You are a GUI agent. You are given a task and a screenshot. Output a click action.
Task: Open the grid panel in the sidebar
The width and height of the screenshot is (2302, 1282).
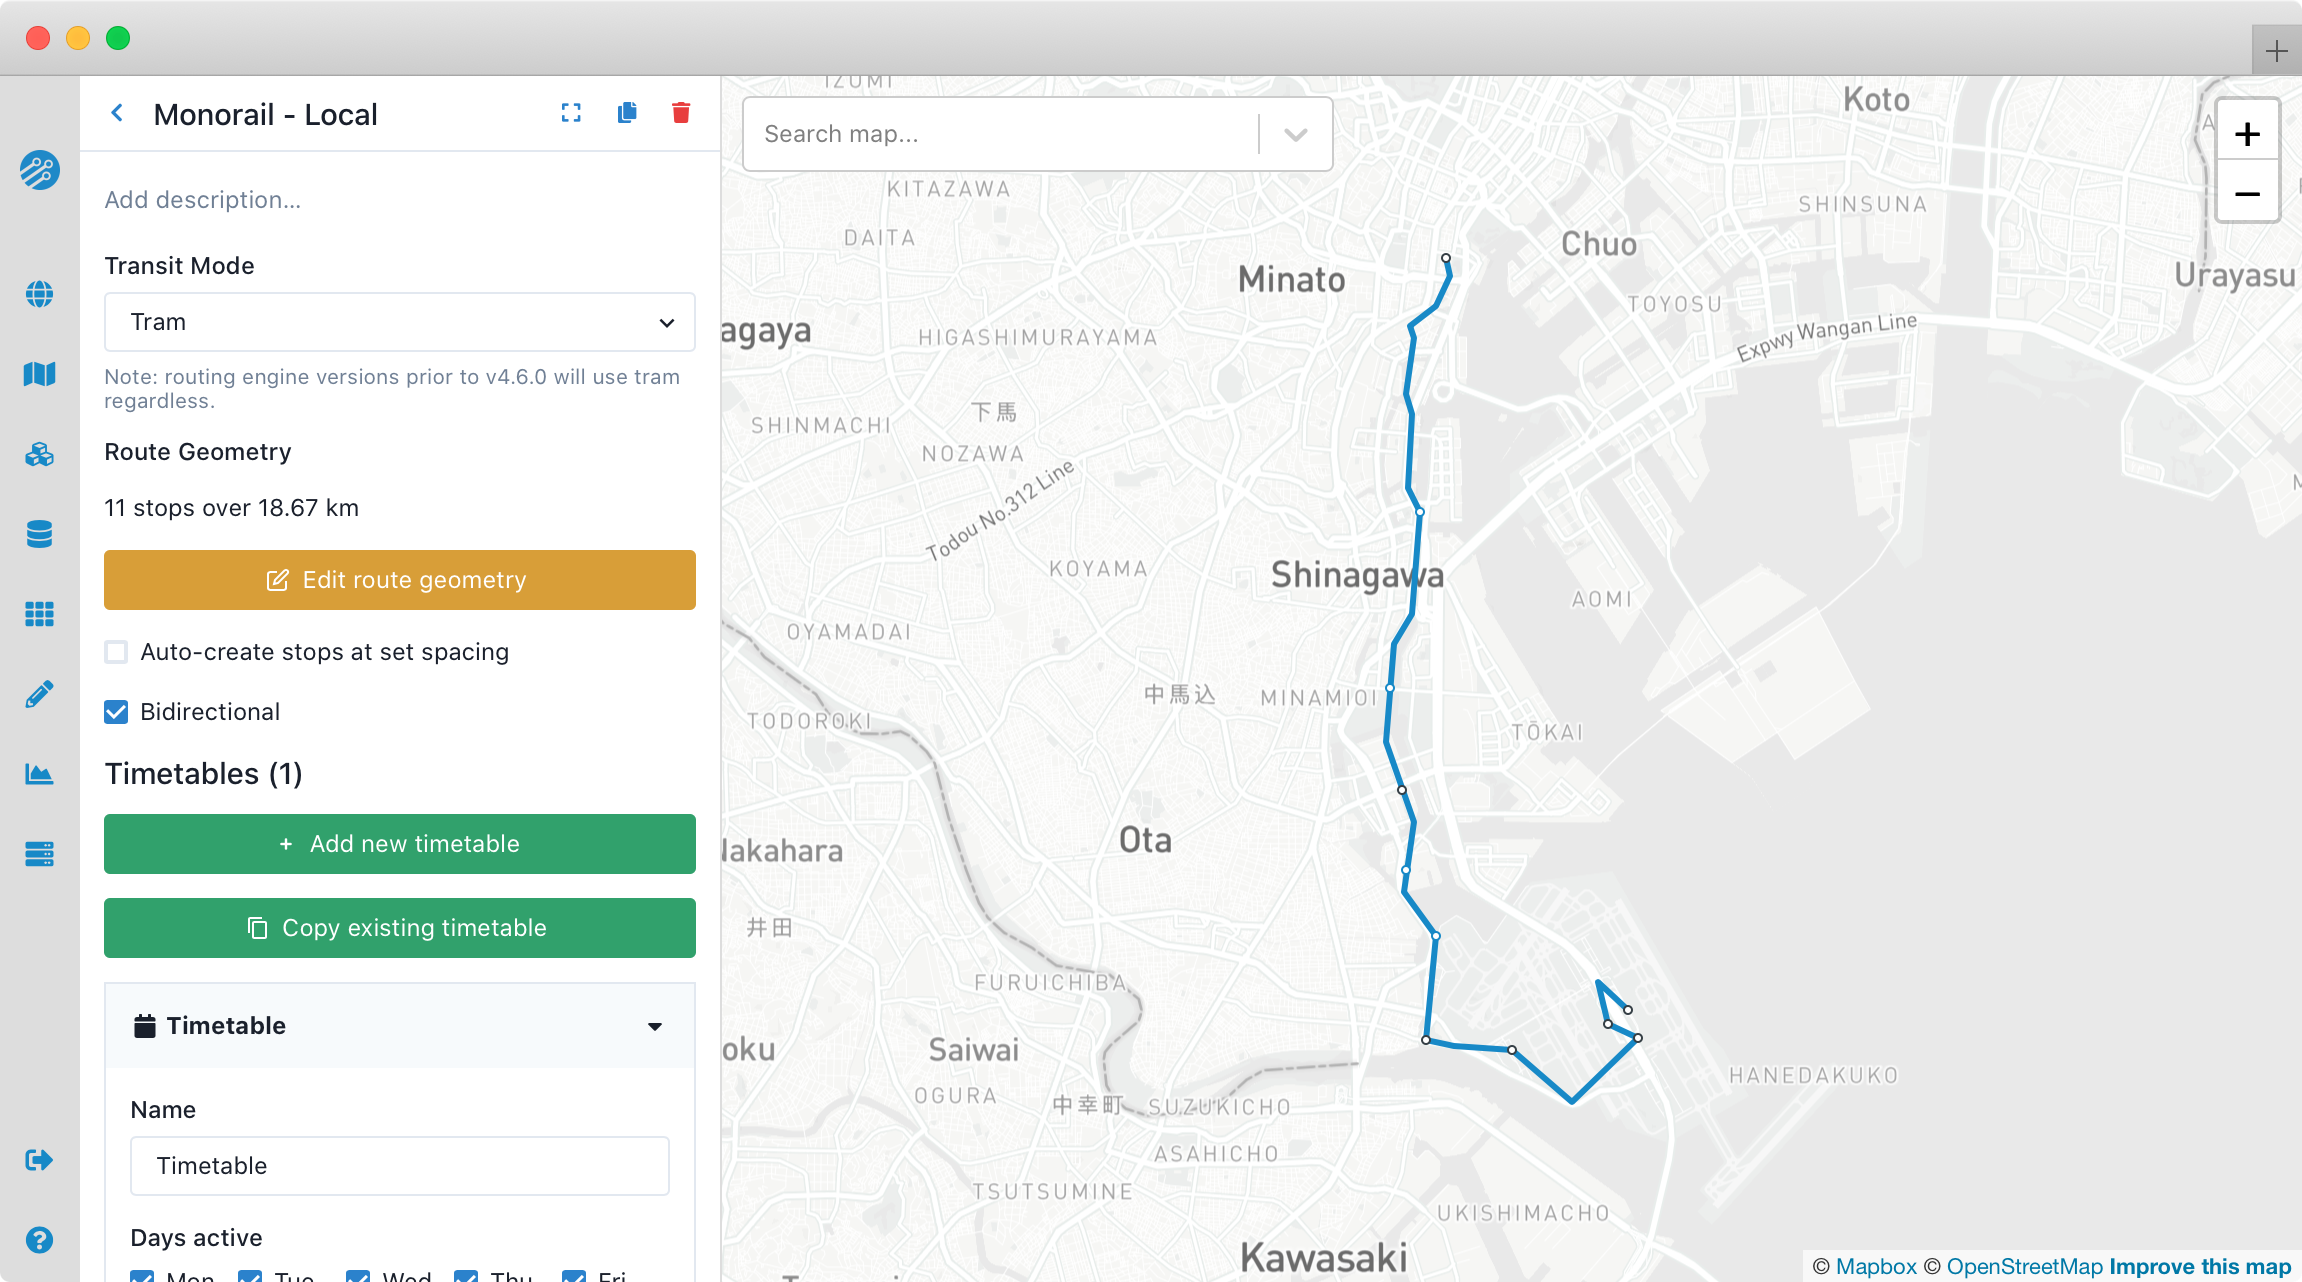(x=39, y=613)
